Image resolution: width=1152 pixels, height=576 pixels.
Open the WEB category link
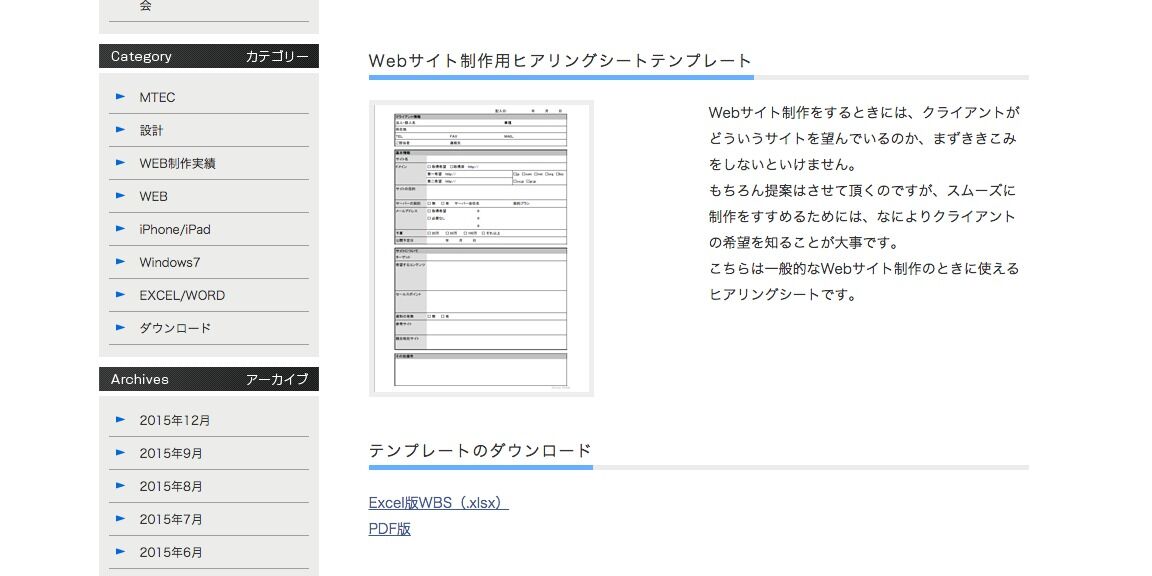click(x=153, y=196)
